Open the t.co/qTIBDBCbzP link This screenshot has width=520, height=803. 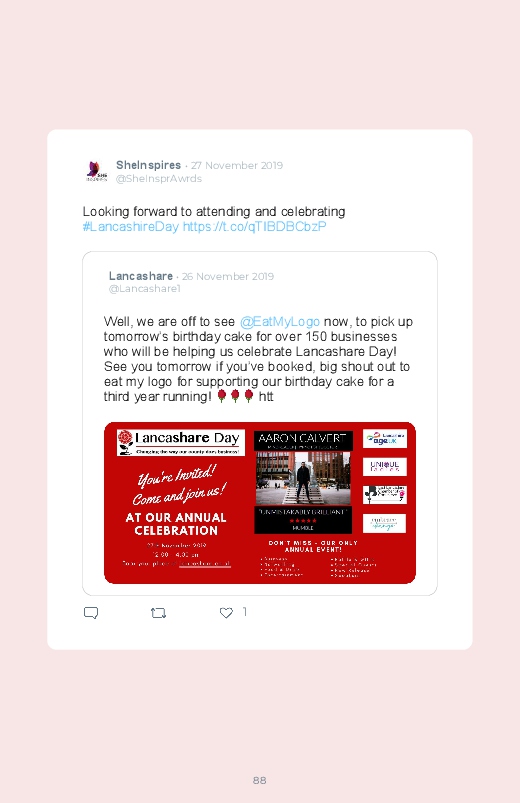[255, 227]
